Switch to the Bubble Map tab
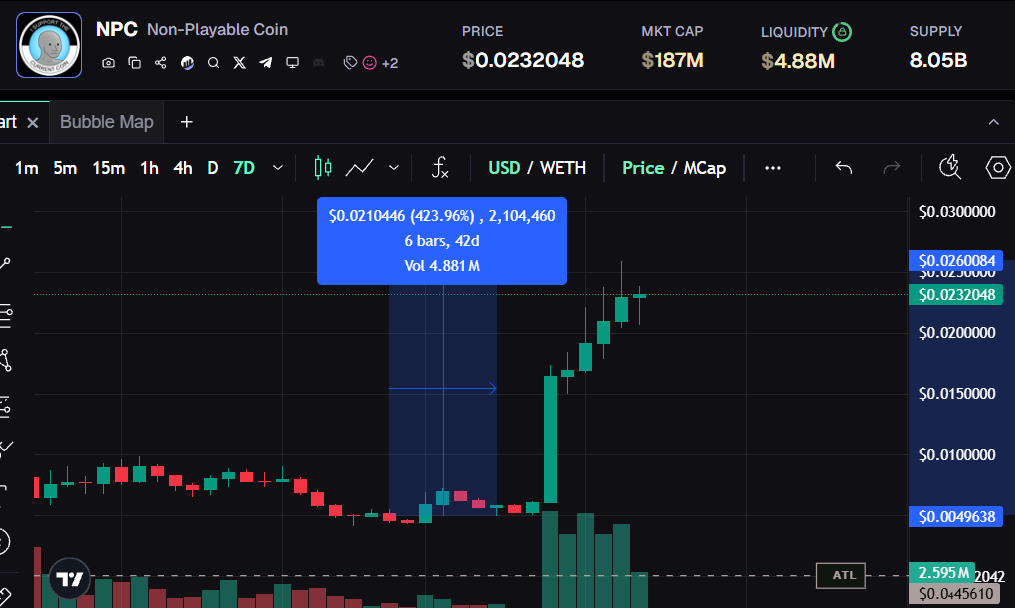Screen dimensions: 1015x608 pyautogui.click(x=107, y=122)
